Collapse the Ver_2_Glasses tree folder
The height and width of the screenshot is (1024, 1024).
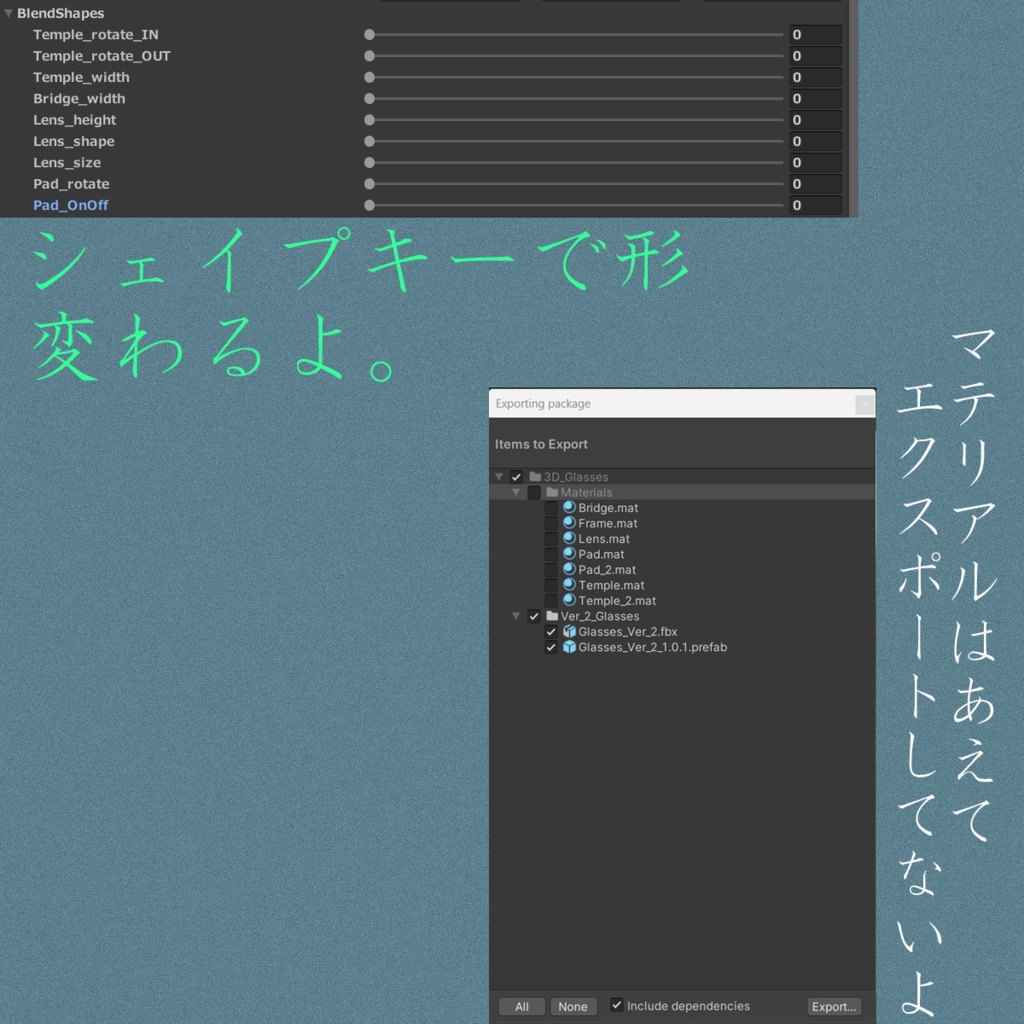pyautogui.click(x=516, y=616)
